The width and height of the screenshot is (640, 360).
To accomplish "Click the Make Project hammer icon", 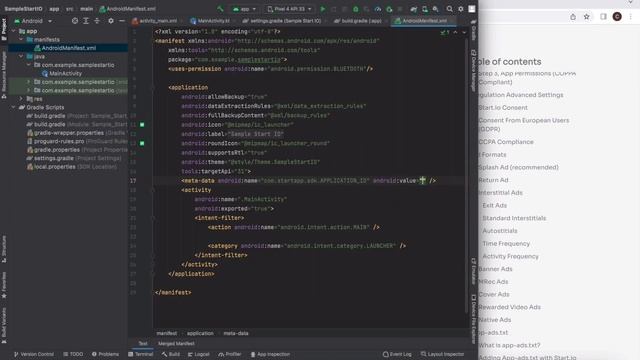I will (220, 9).
